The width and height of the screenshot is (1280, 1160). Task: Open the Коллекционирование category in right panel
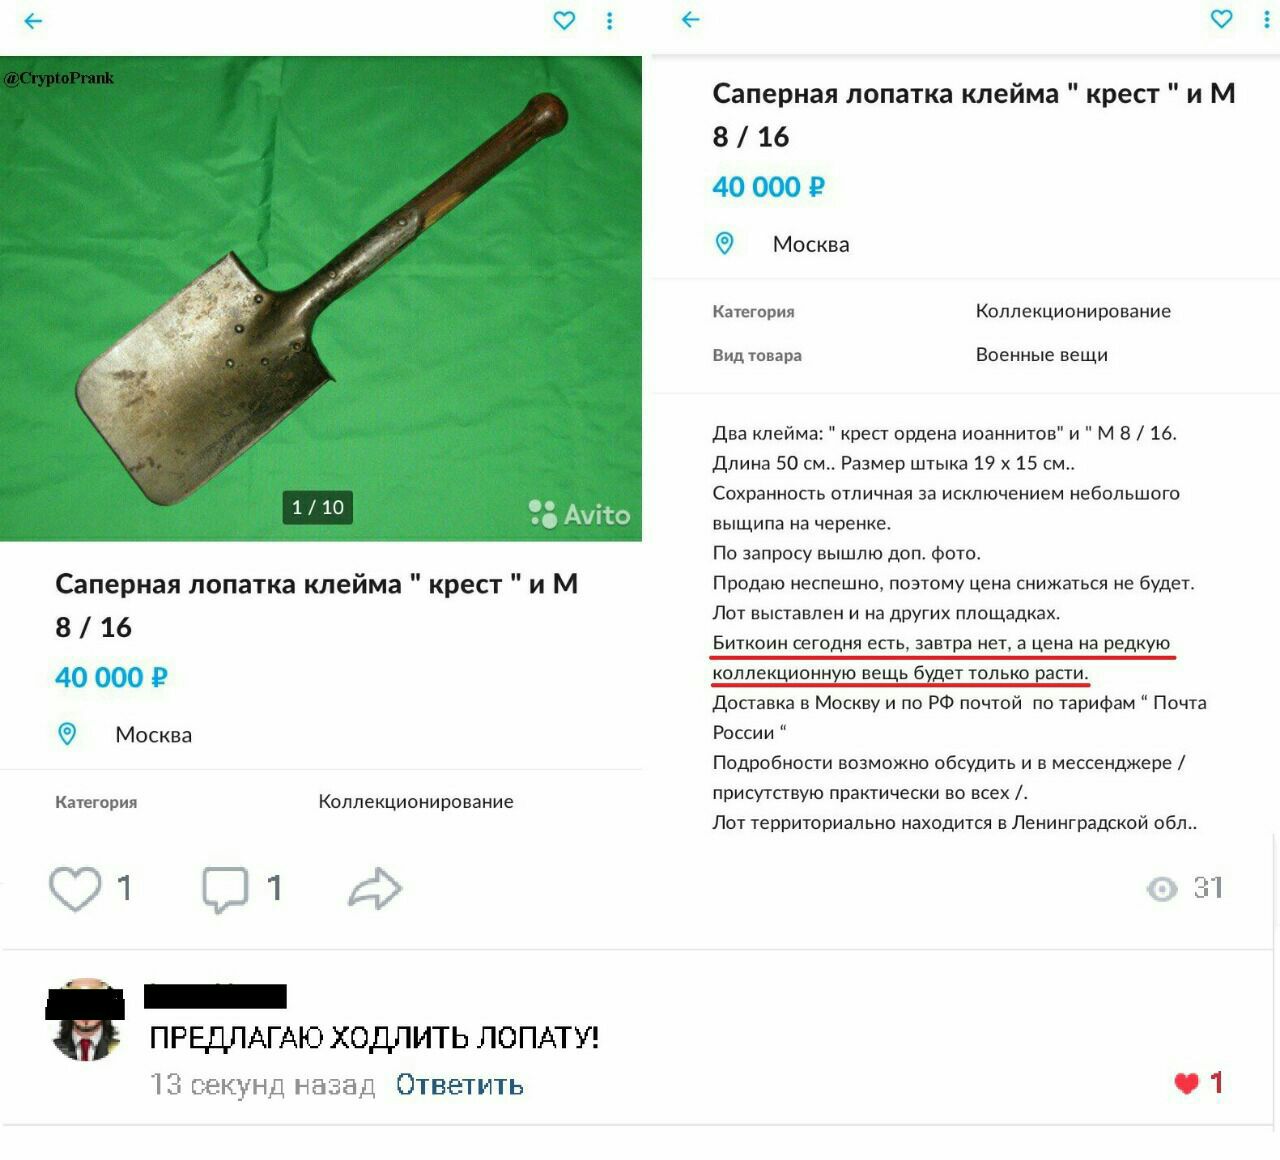pyautogui.click(x=1073, y=311)
